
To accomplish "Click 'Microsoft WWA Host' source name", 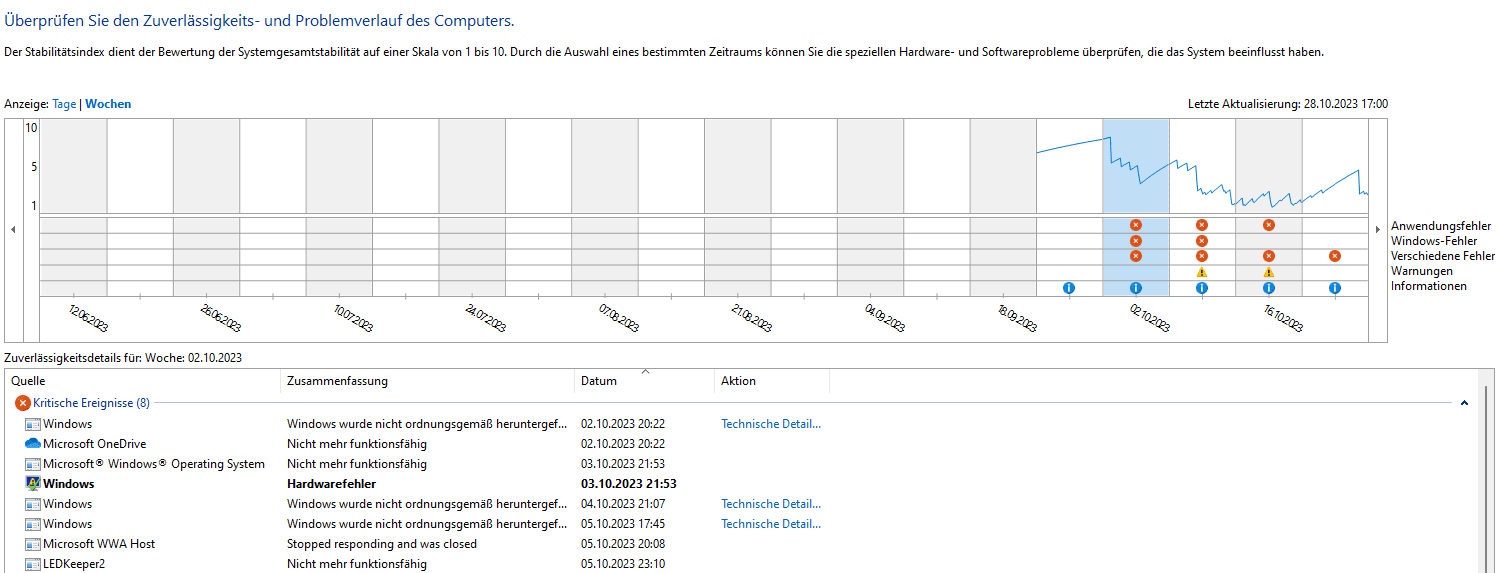I will tap(99, 544).
